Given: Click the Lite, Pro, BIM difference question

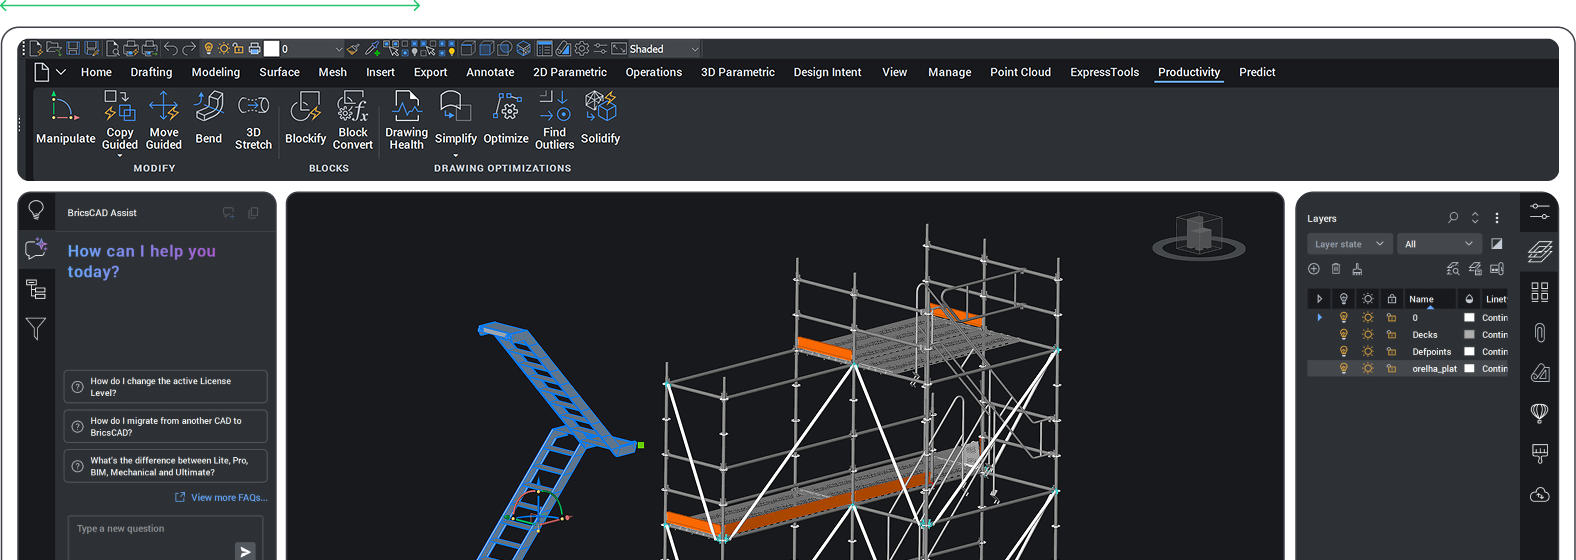Looking at the screenshot, I should [x=166, y=466].
